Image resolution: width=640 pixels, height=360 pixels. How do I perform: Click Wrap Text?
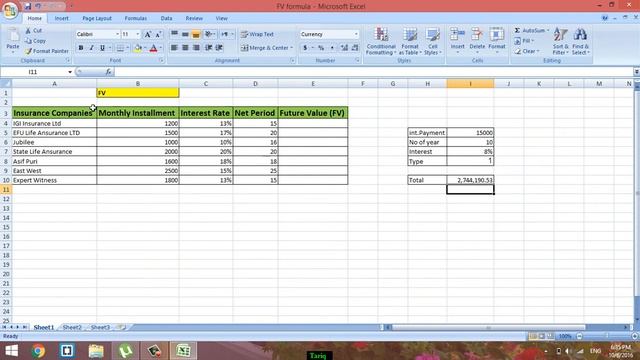258,34
